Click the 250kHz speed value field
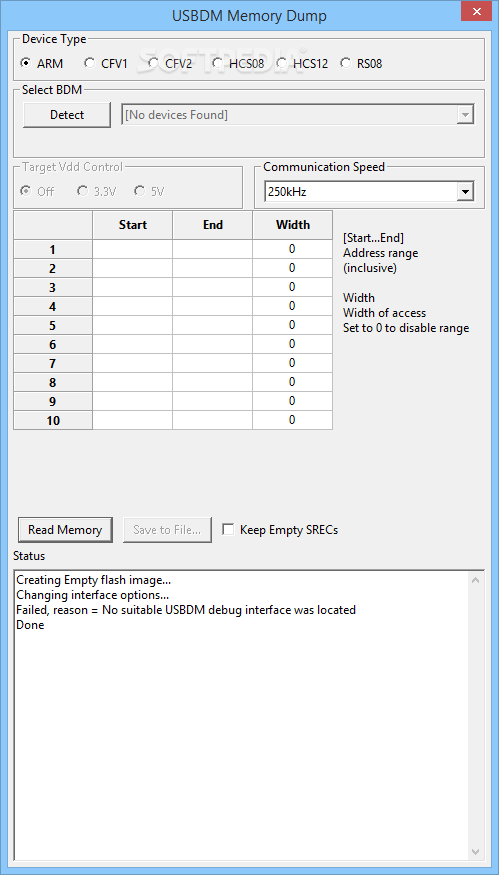499x875 pixels. [359, 192]
